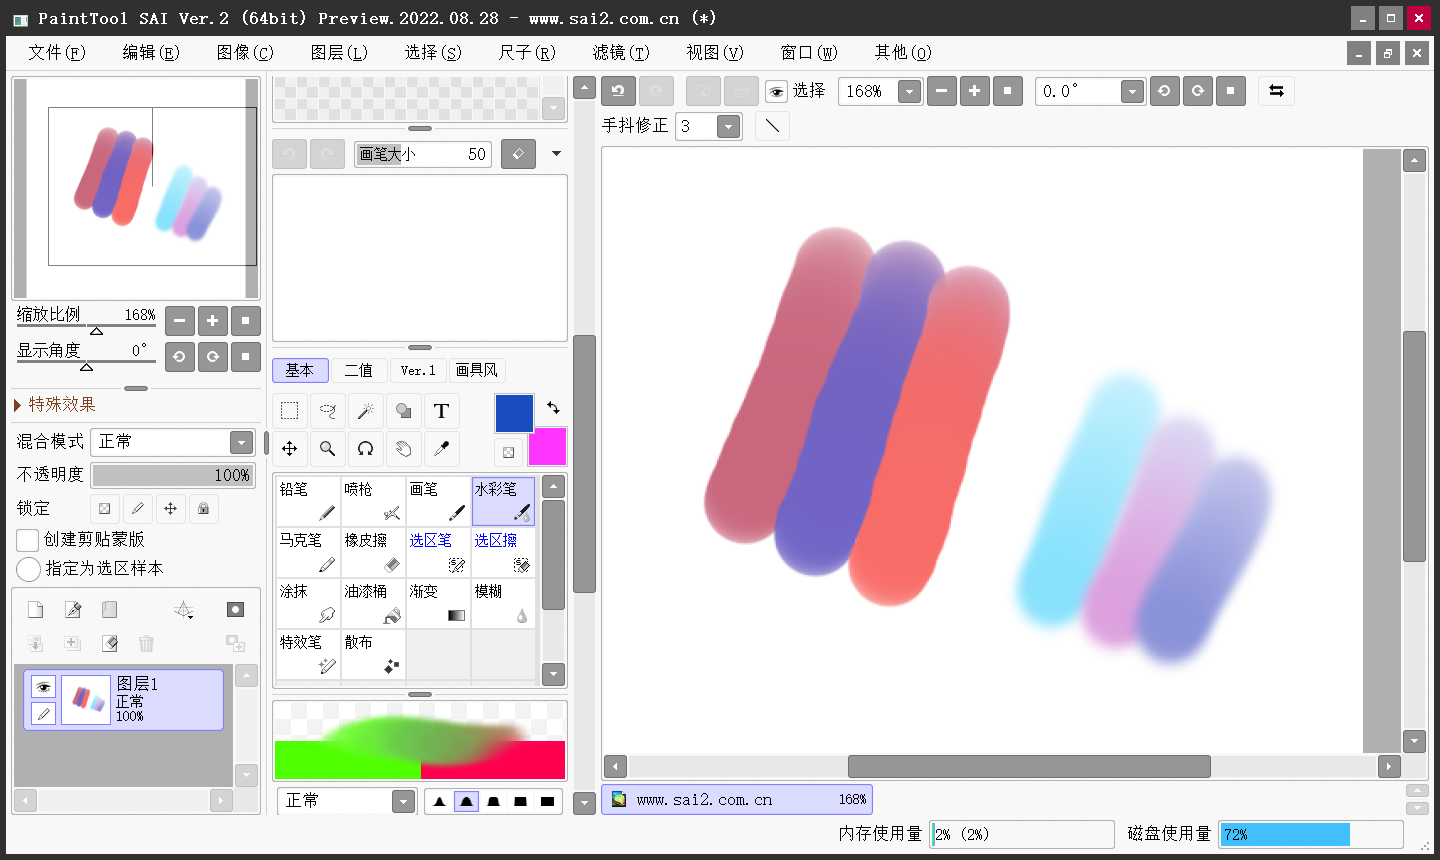Toggle lock painting pencil icon
This screenshot has width=1440, height=860.
138,509
